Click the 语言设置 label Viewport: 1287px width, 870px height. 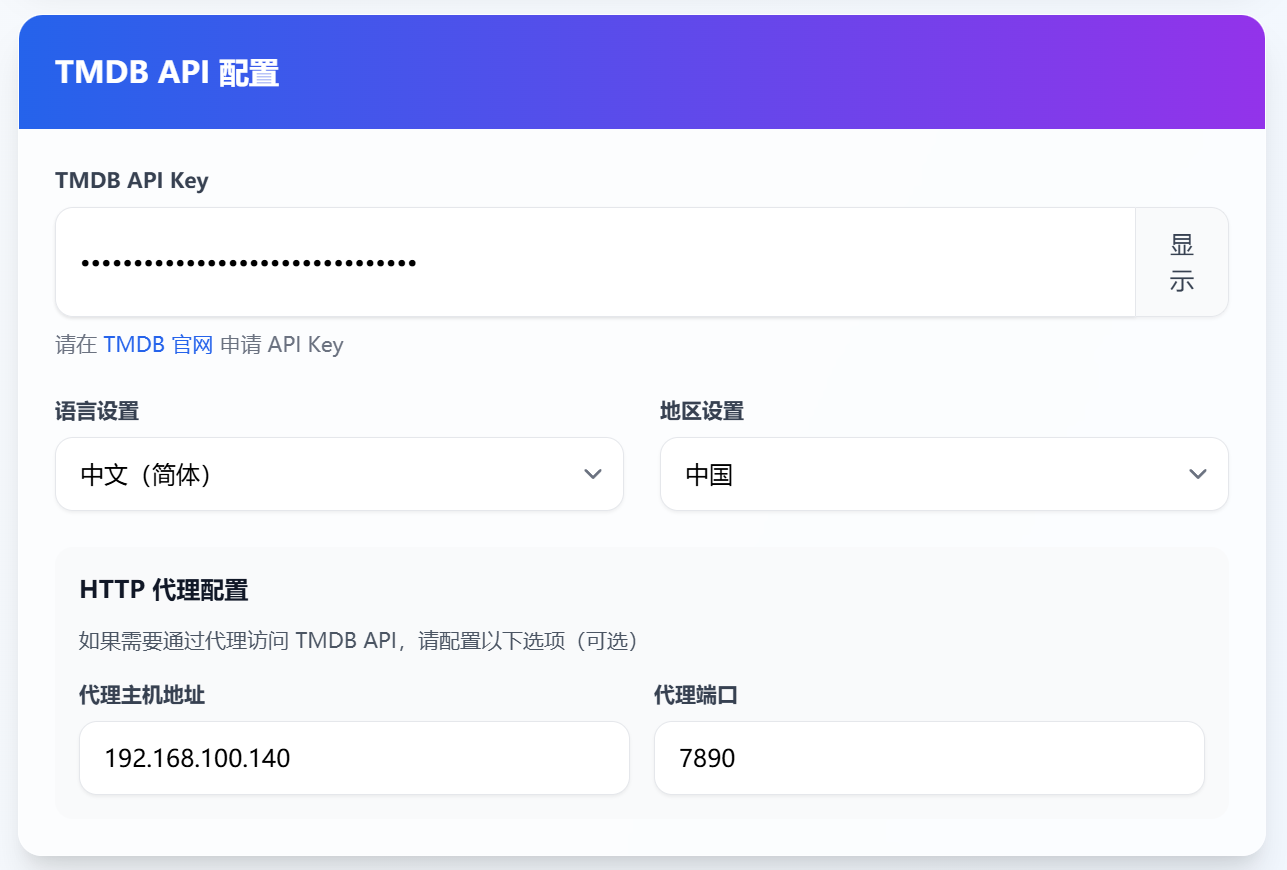pyautogui.click(x=97, y=411)
